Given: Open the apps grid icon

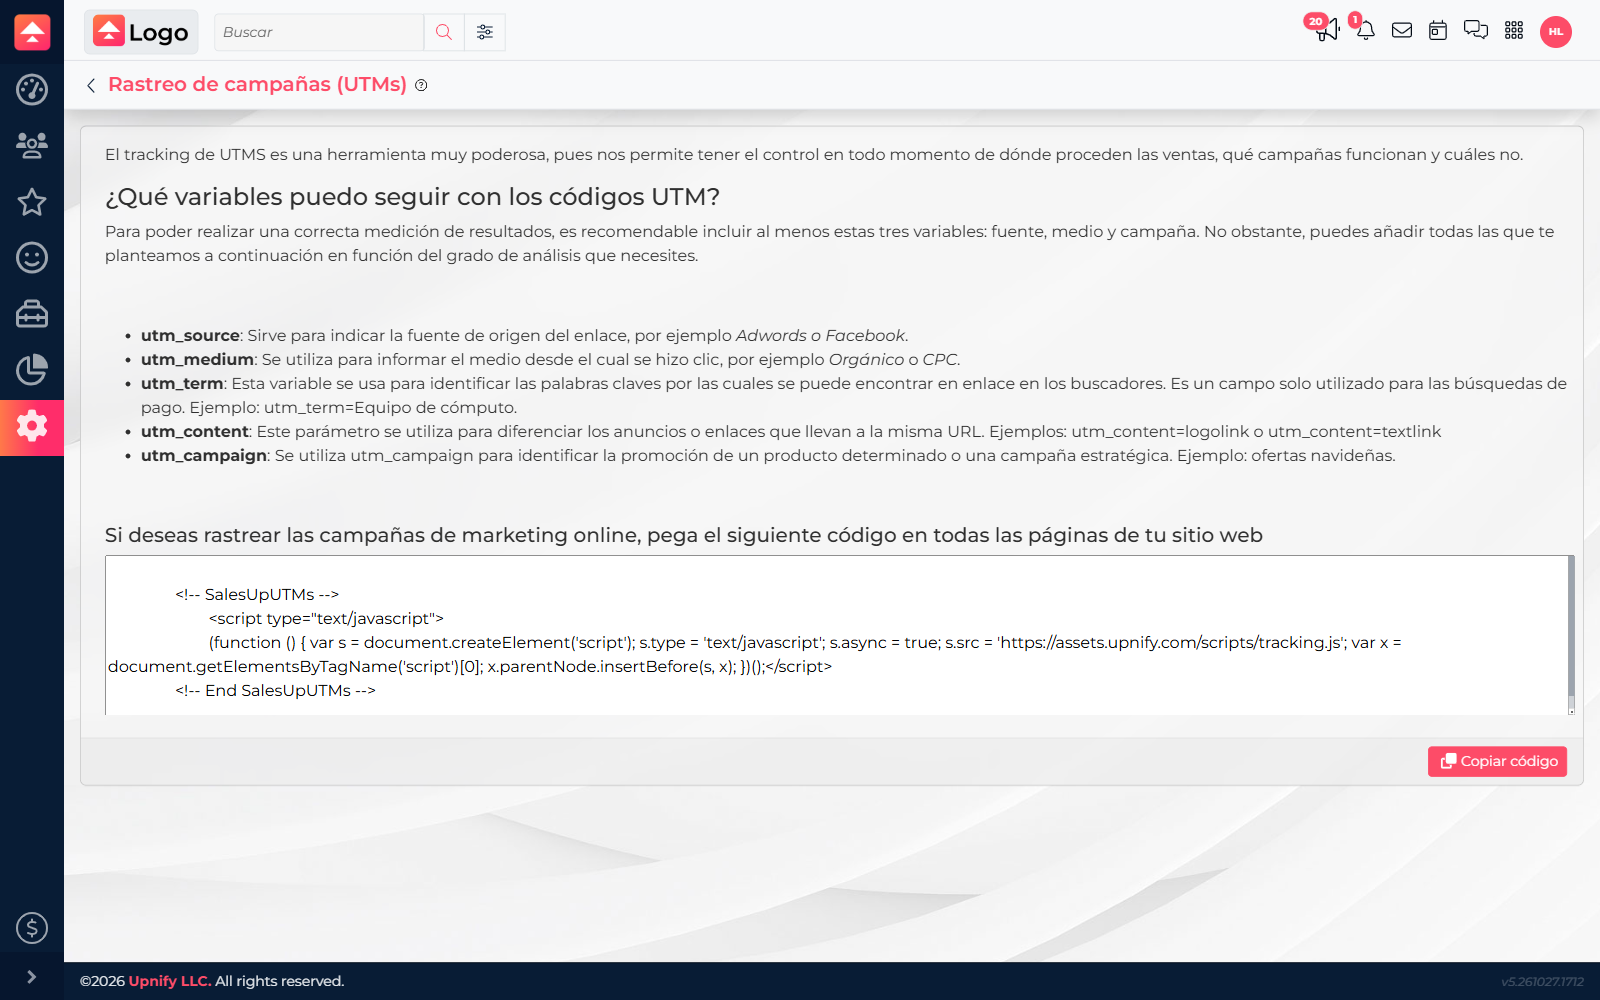Looking at the screenshot, I should 1514,31.
